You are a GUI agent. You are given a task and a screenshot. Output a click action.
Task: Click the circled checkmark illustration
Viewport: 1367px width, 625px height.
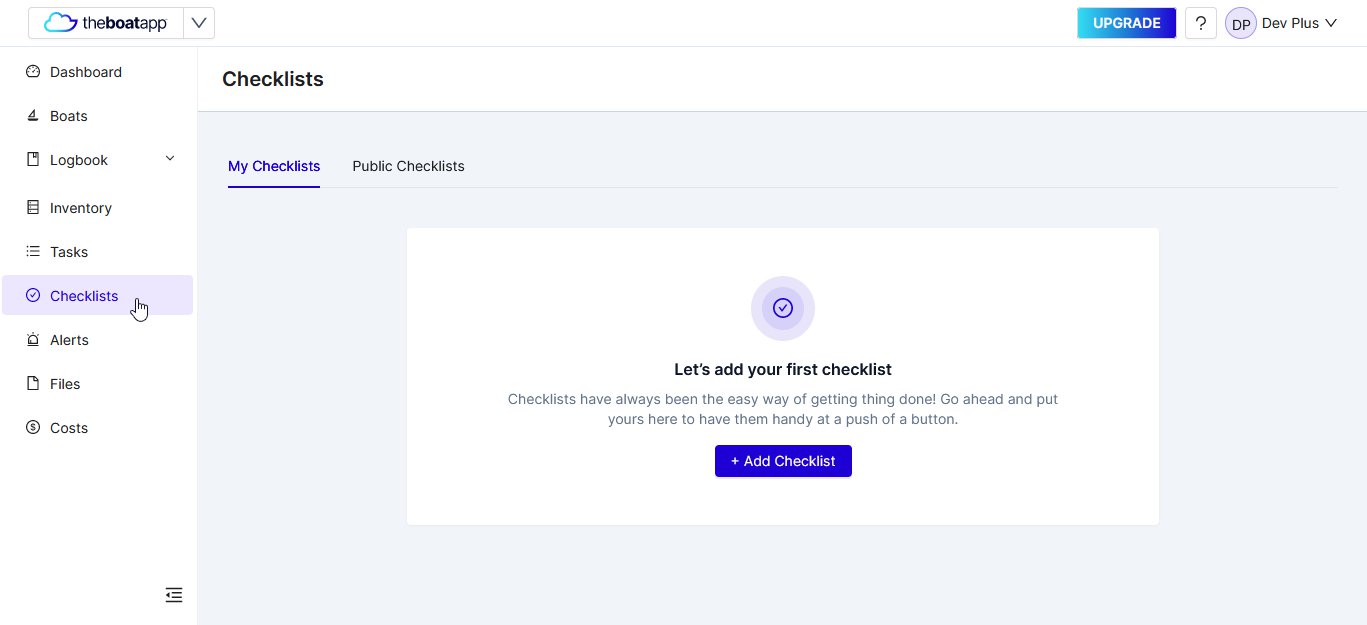point(783,308)
